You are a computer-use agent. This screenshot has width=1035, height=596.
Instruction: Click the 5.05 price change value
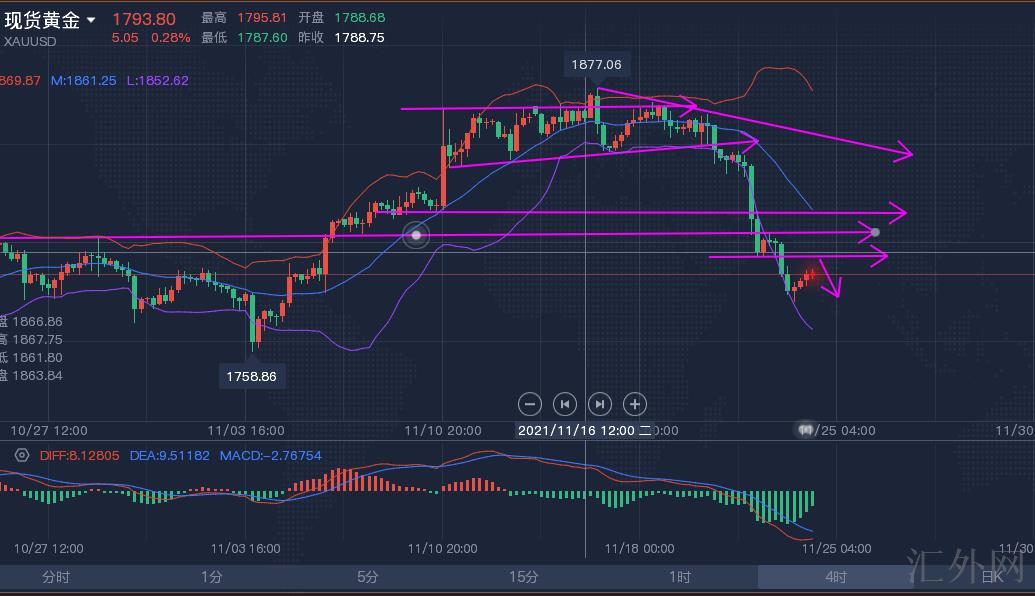click(x=125, y=38)
